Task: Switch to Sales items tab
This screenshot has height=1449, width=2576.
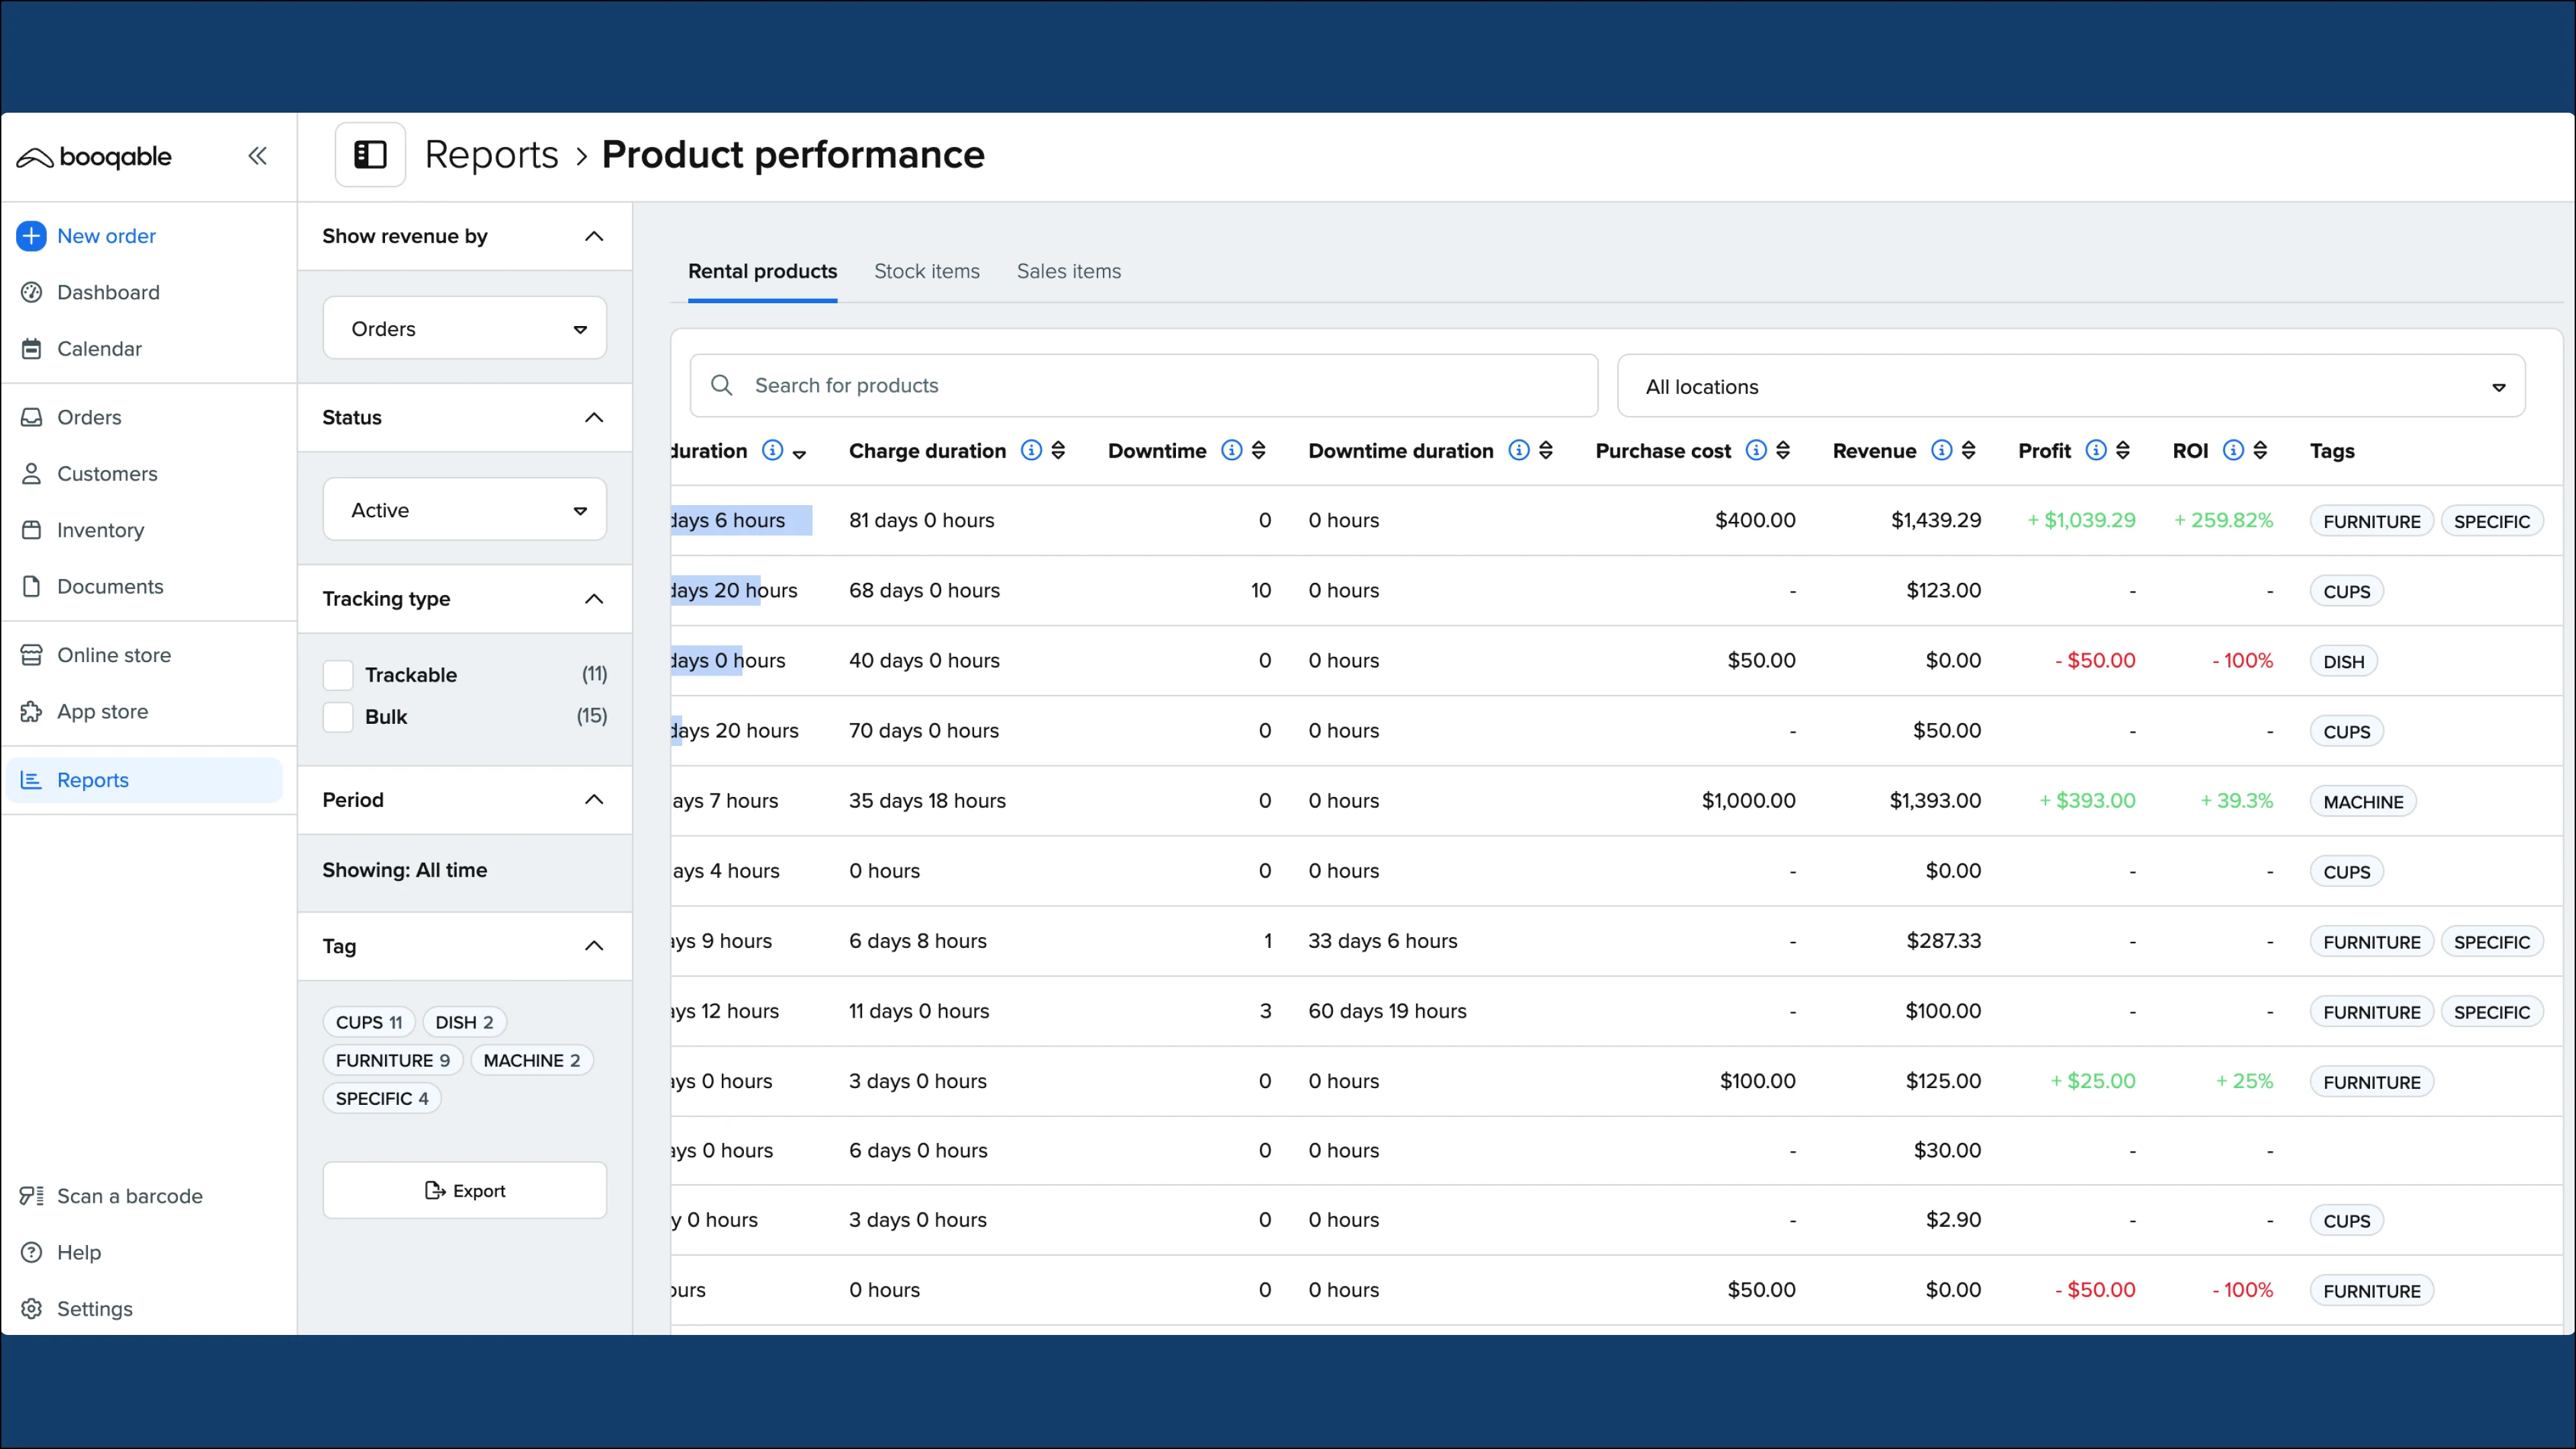Action: click(1068, 271)
